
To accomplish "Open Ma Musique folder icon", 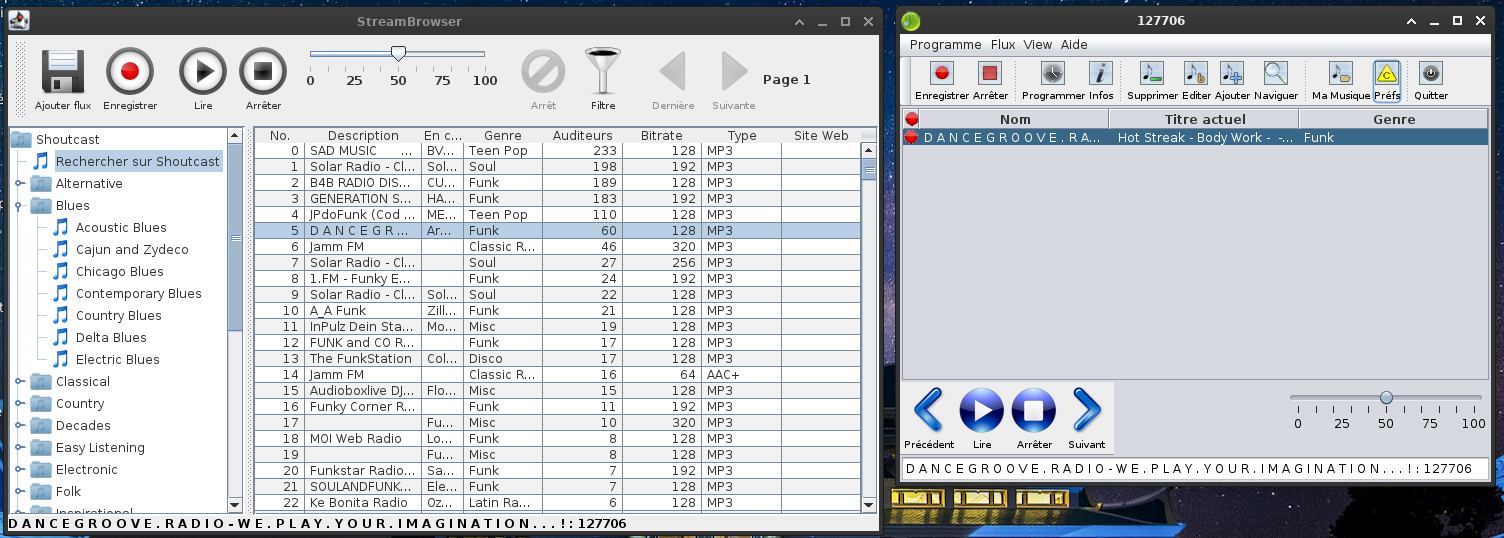I will pyautogui.click(x=1340, y=73).
